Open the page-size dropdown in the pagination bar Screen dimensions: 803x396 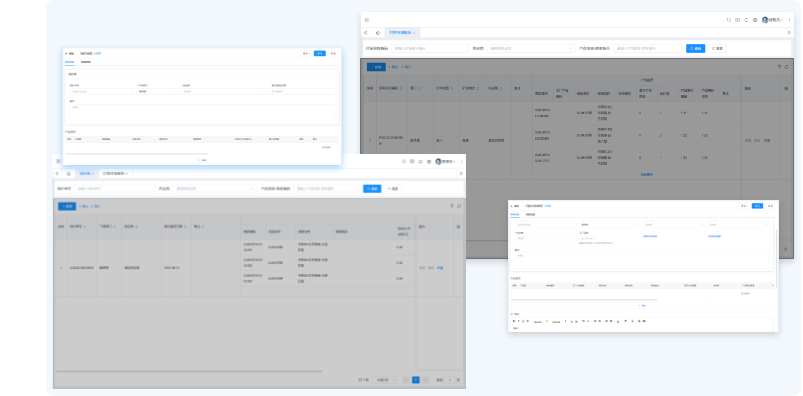tap(385, 380)
